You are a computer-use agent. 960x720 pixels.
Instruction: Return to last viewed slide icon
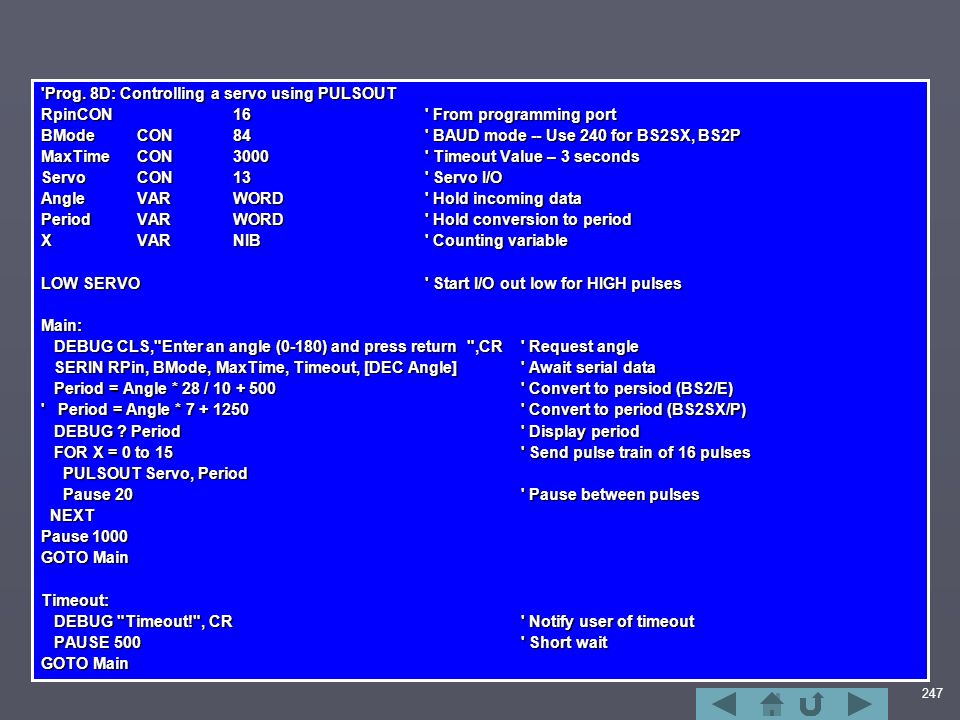pos(811,704)
